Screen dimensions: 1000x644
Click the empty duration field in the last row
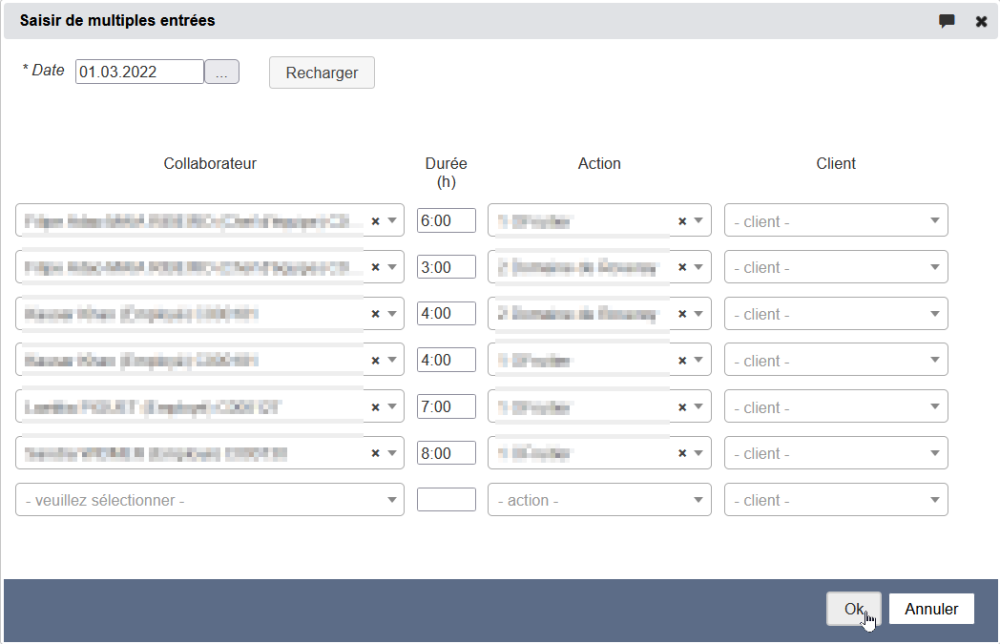[446, 500]
